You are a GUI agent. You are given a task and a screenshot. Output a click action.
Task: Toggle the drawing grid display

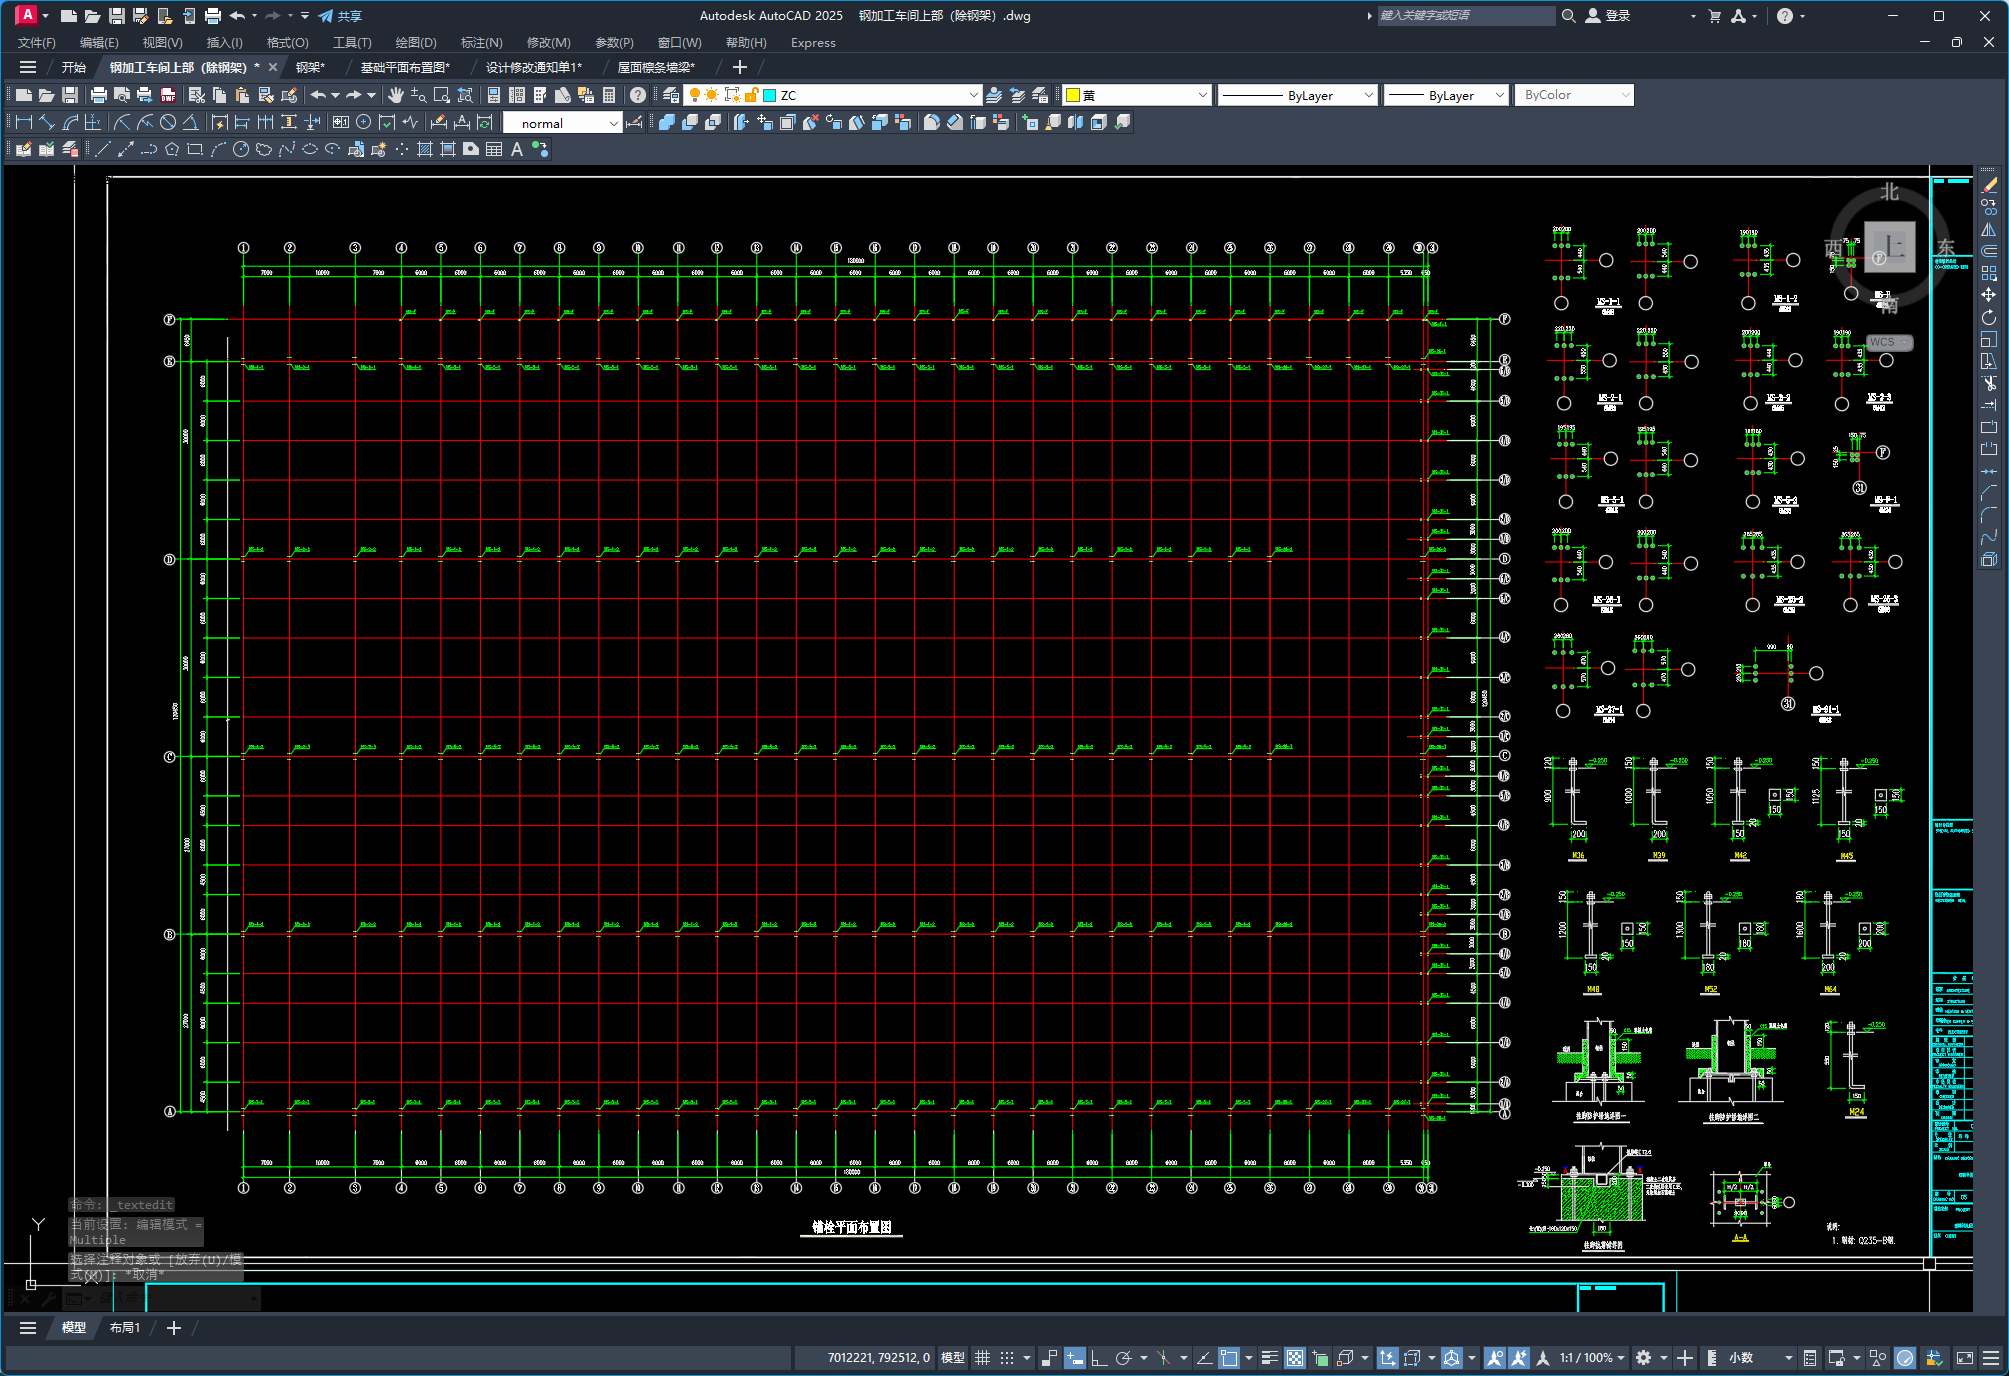(x=982, y=1358)
